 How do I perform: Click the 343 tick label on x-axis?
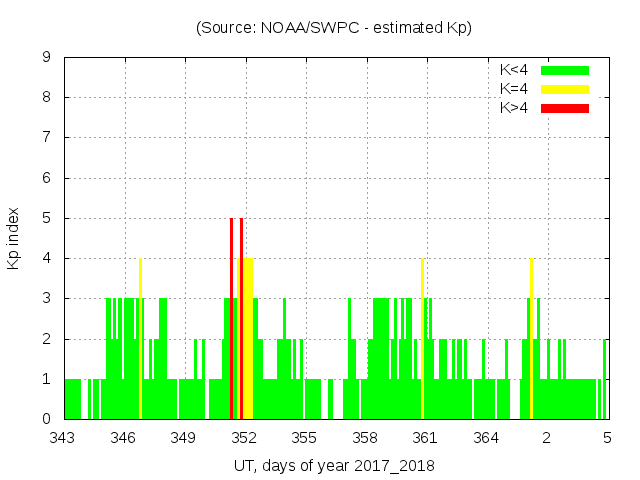point(64,437)
